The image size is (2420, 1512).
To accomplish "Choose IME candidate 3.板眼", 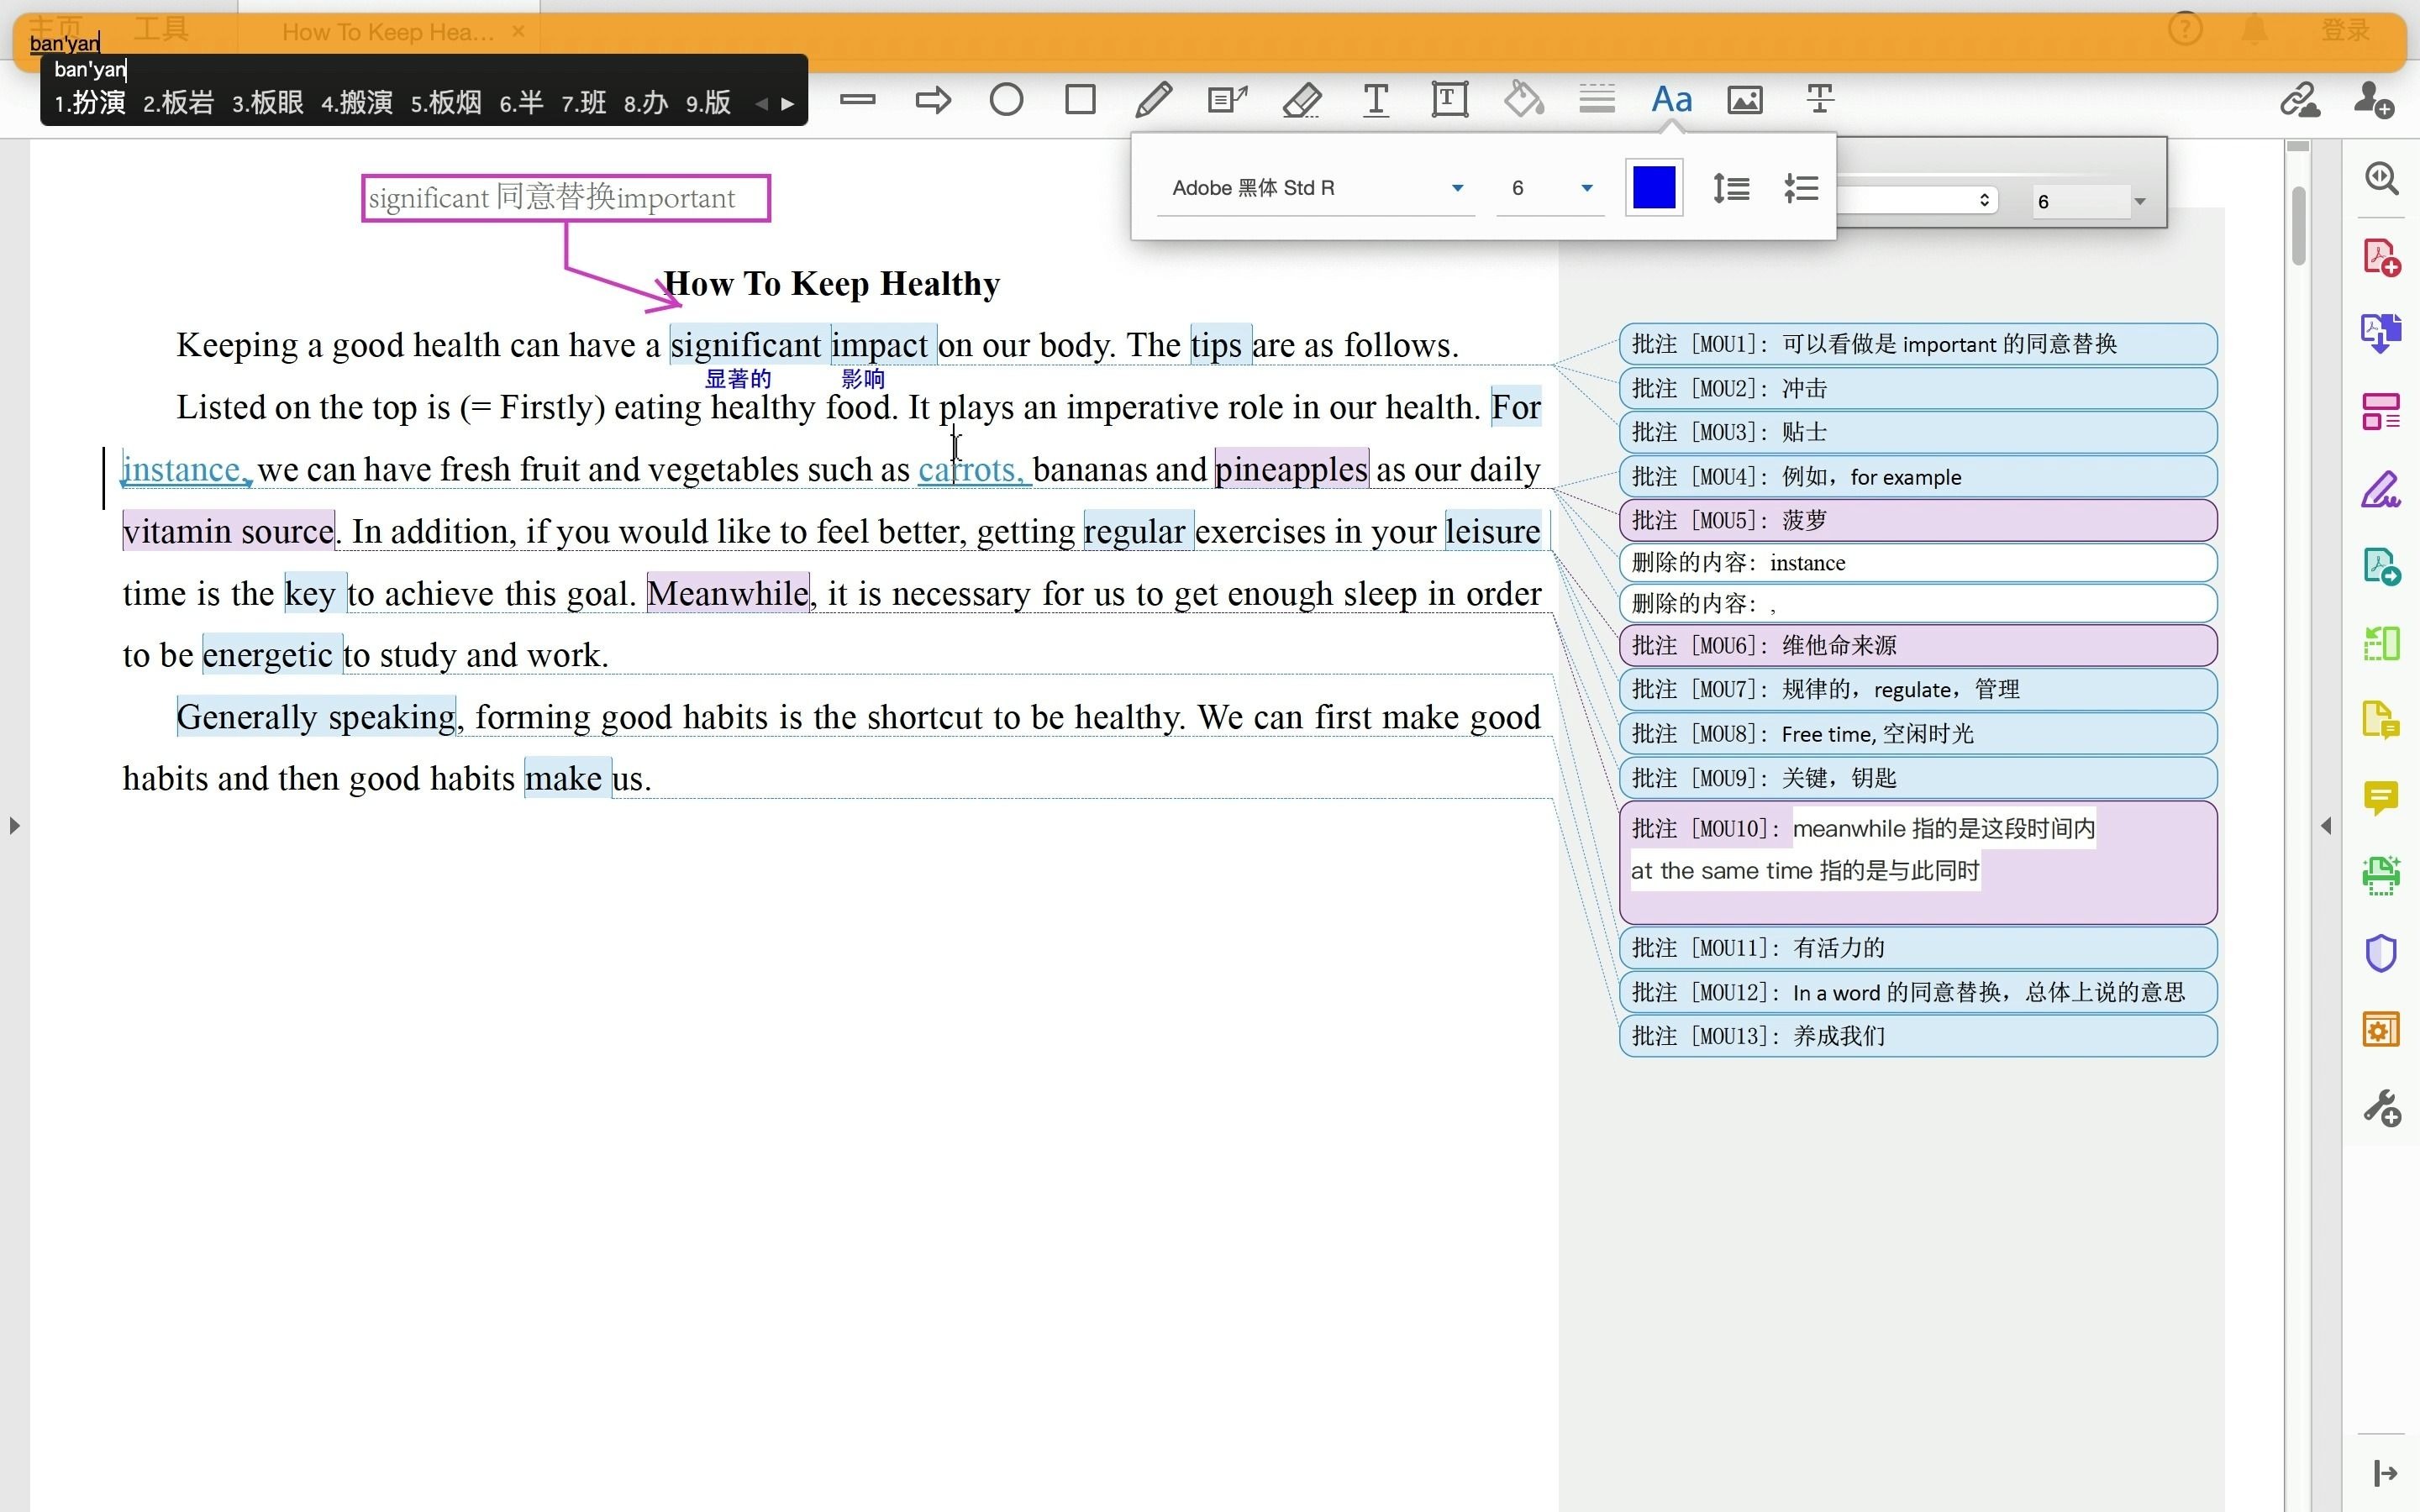I will point(267,103).
